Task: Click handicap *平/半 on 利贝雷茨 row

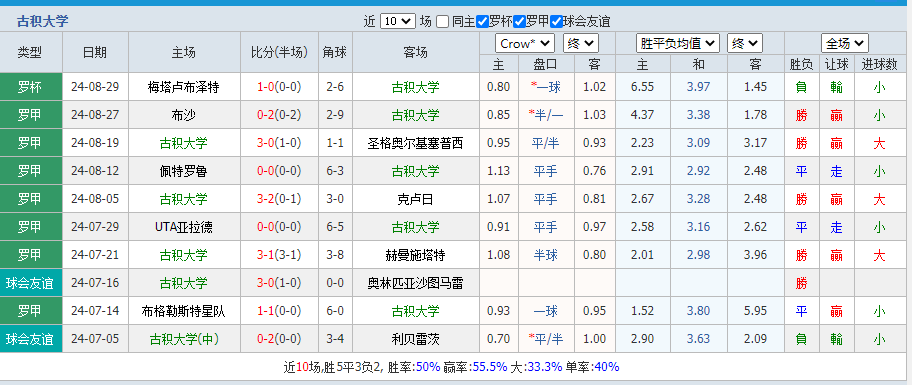Action: point(546,339)
